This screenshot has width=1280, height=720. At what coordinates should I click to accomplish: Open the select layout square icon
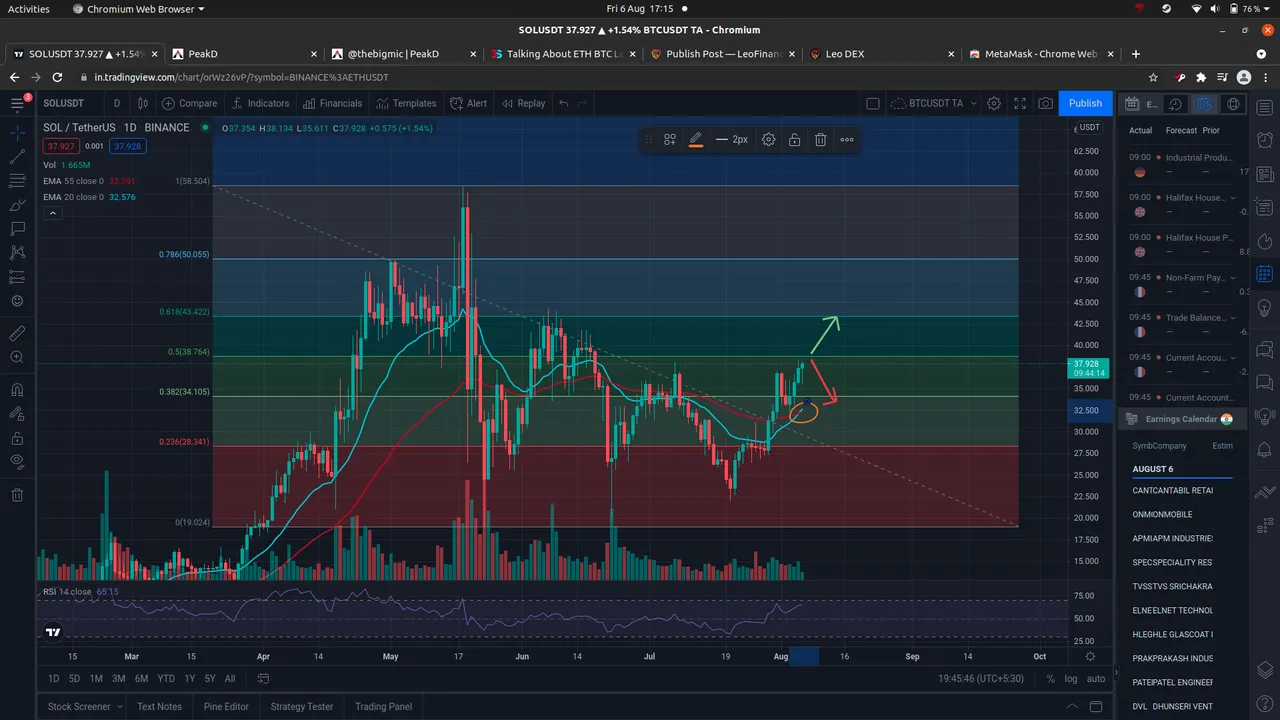[872, 103]
